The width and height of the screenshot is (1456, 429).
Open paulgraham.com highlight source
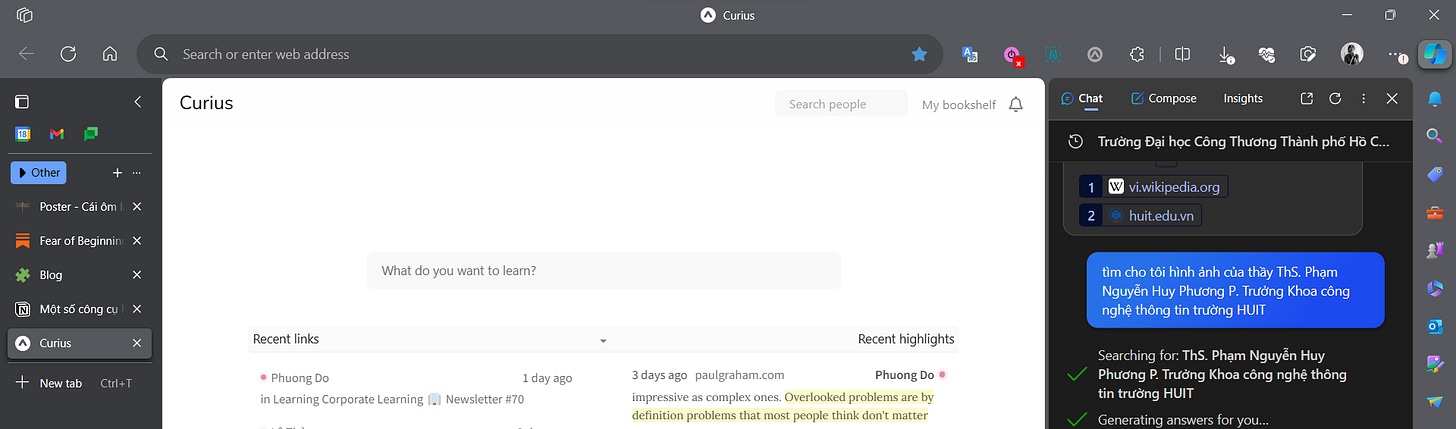pyautogui.click(x=740, y=375)
